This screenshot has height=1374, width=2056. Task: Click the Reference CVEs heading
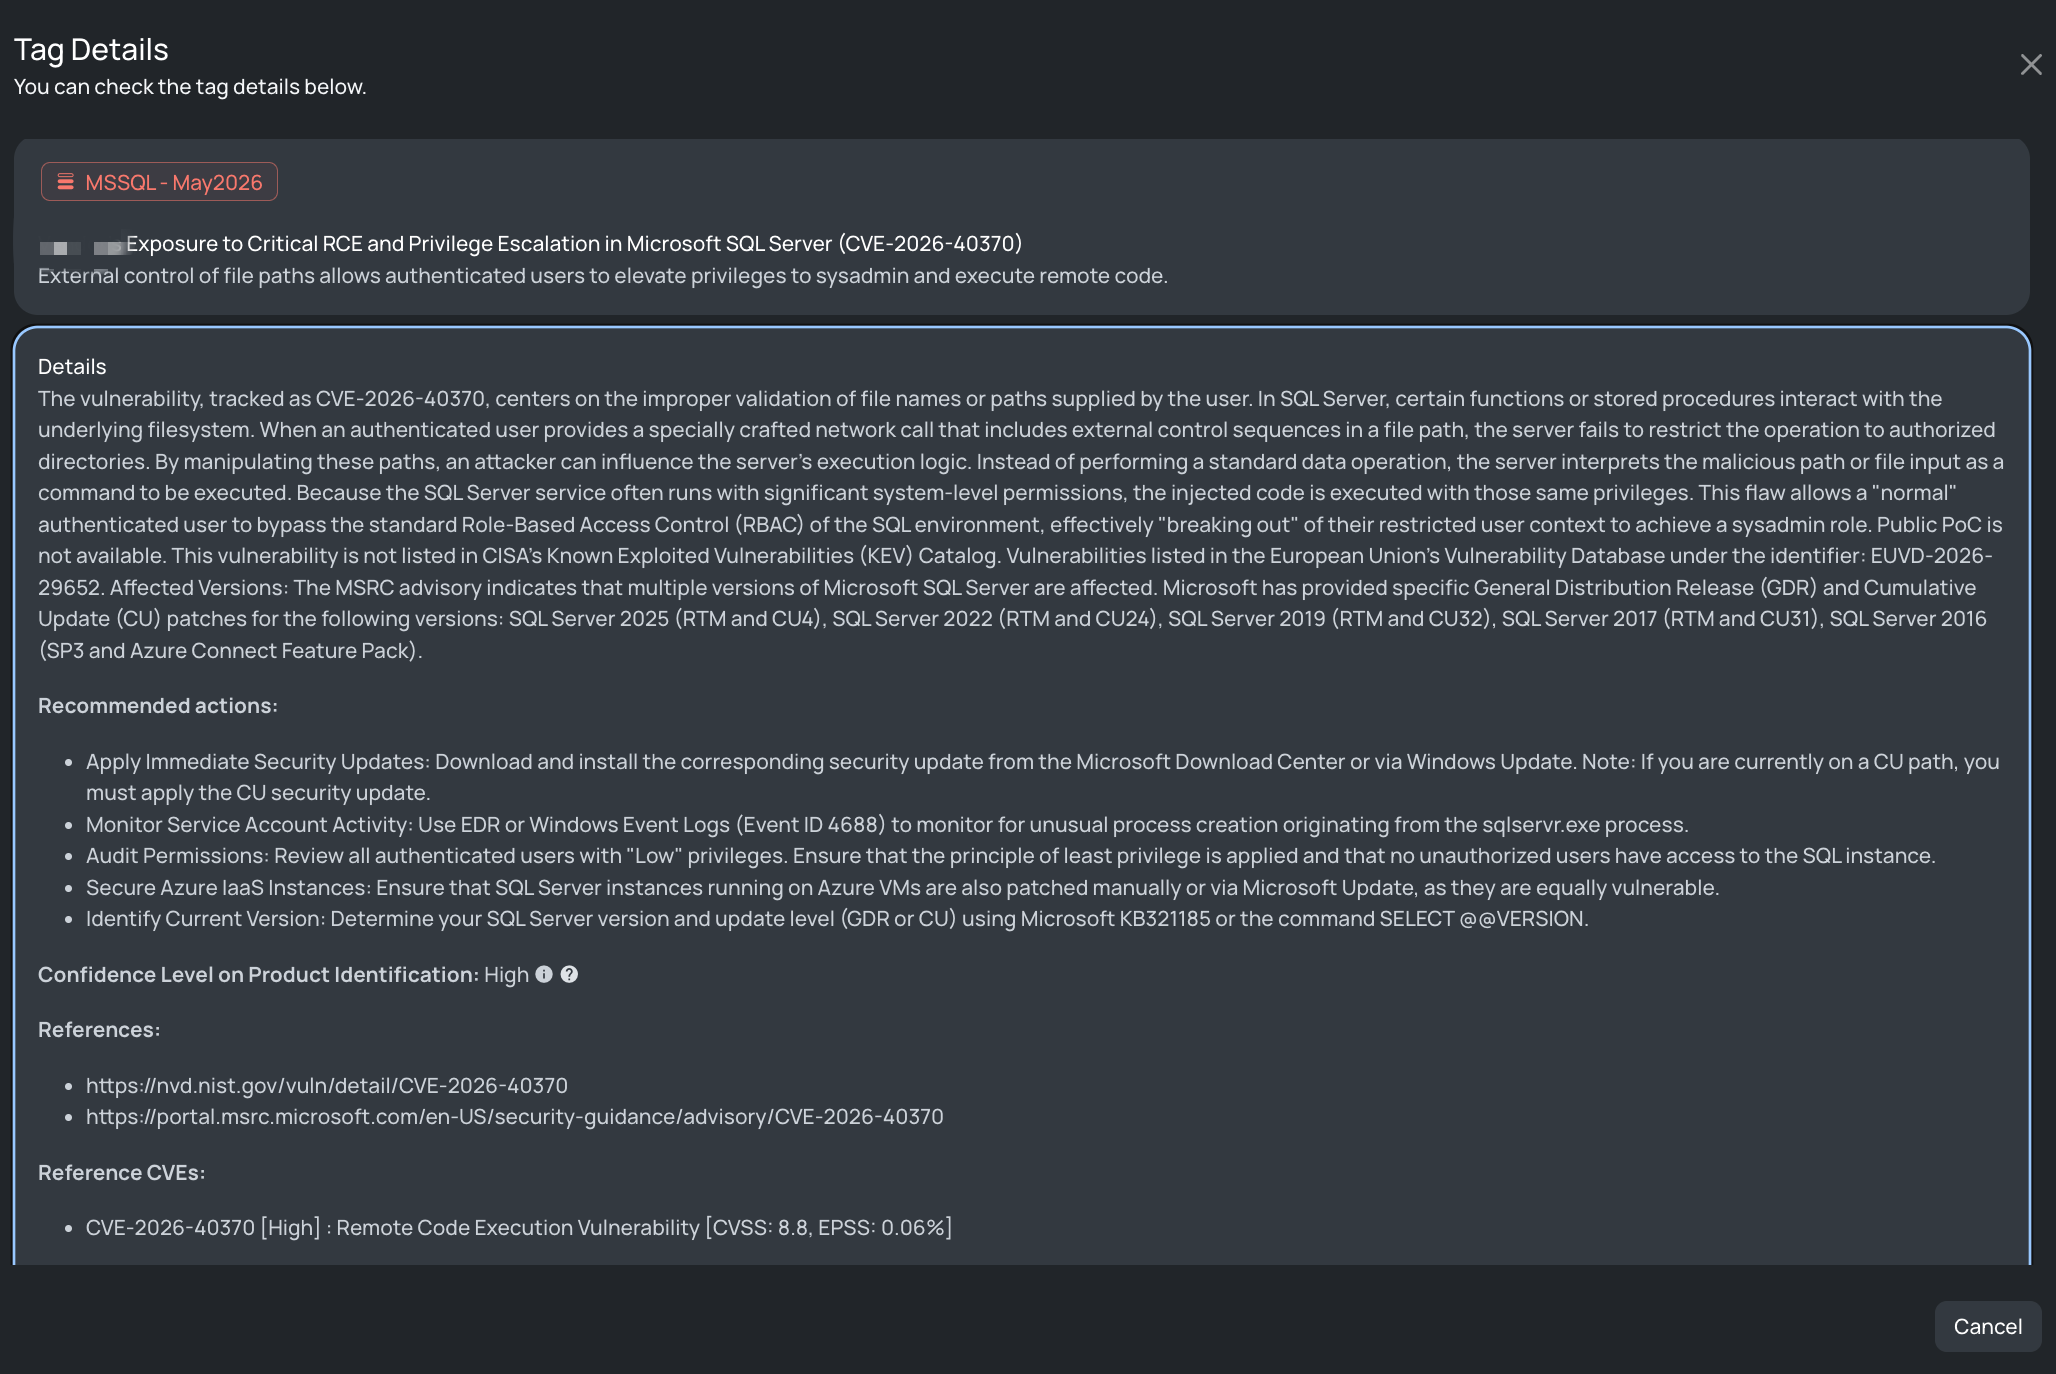(x=122, y=1172)
